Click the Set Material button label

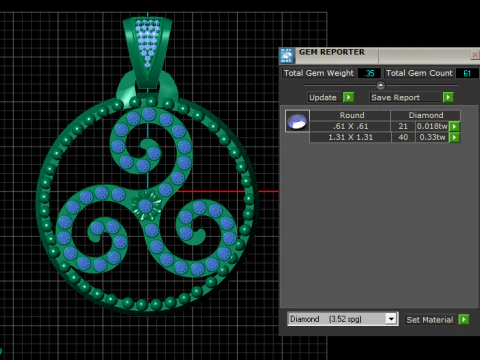click(430, 320)
